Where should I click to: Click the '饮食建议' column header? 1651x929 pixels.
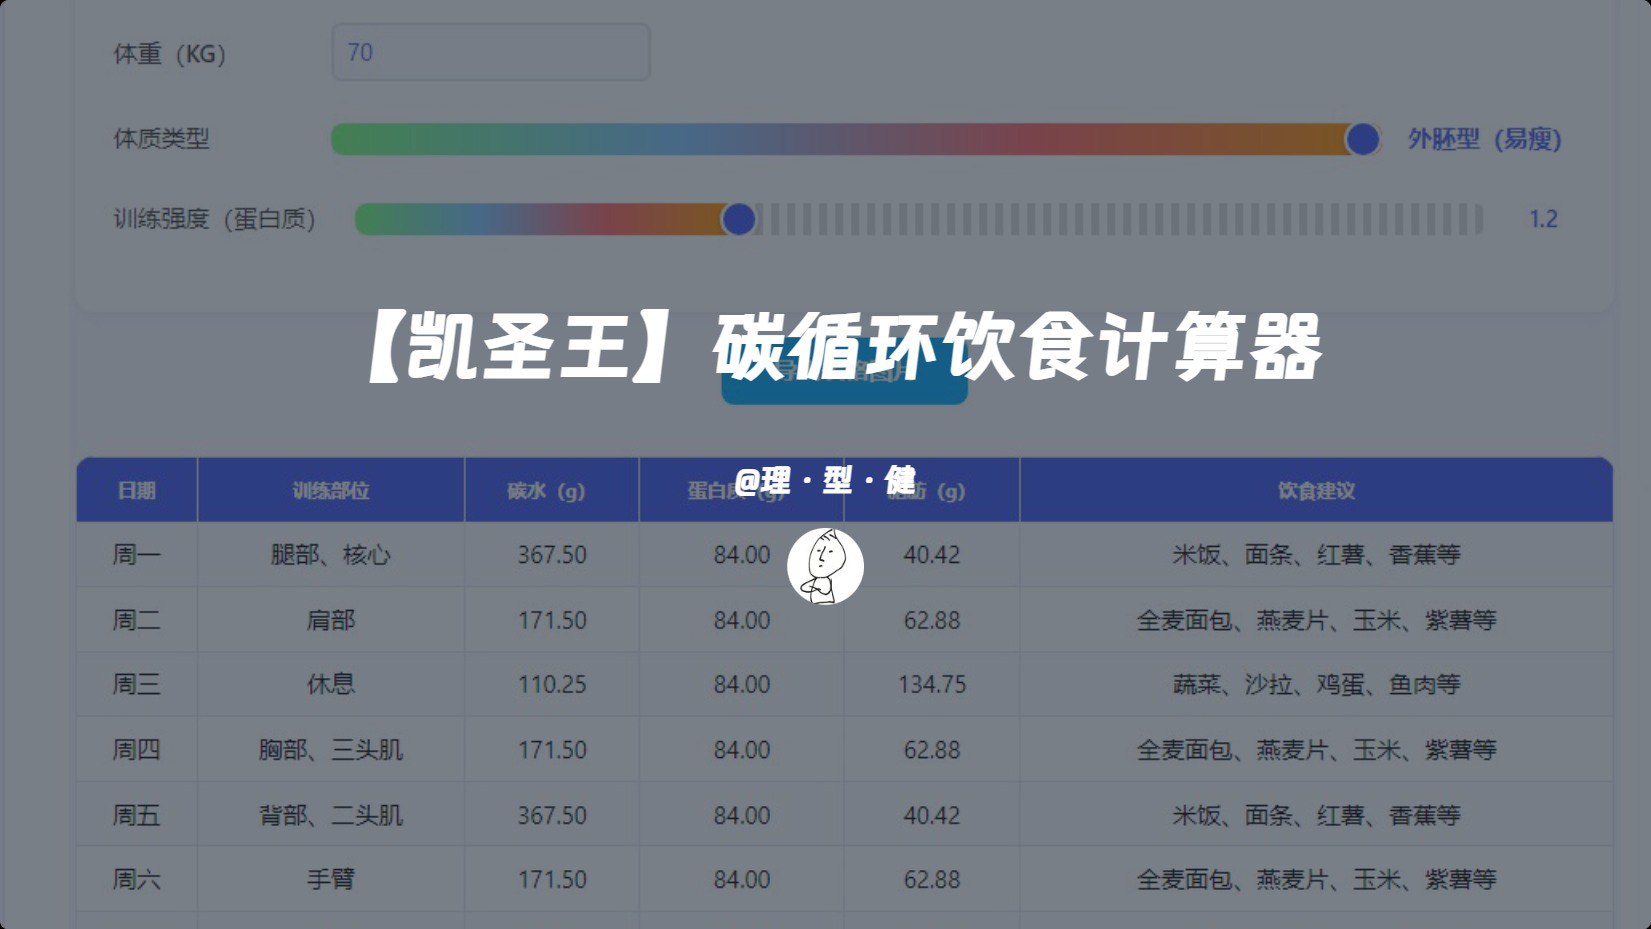[1316, 490]
